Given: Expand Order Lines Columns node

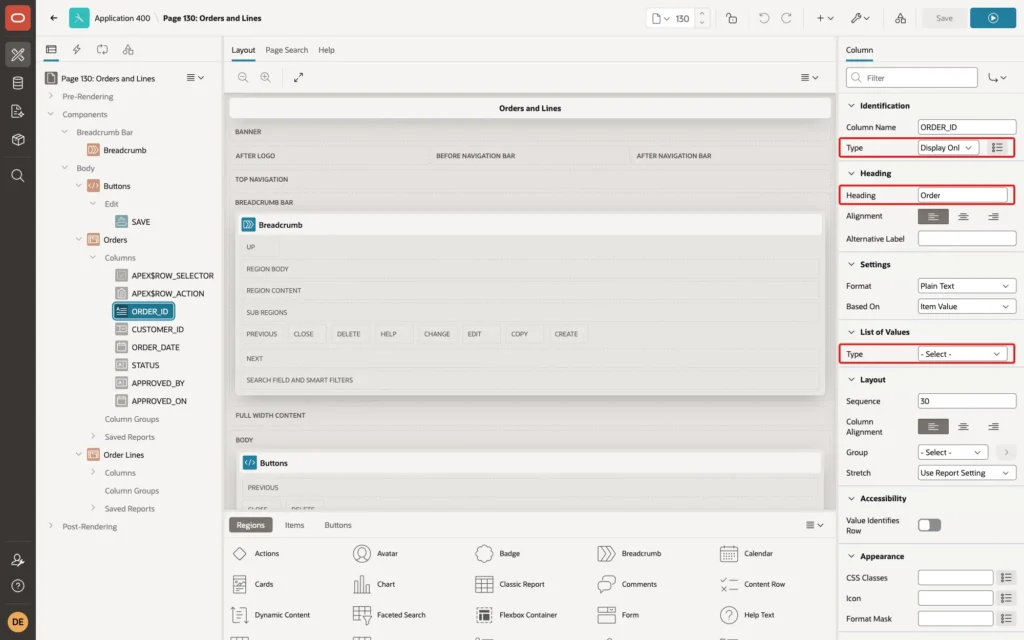Looking at the screenshot, I should click(x=93, y=472).
